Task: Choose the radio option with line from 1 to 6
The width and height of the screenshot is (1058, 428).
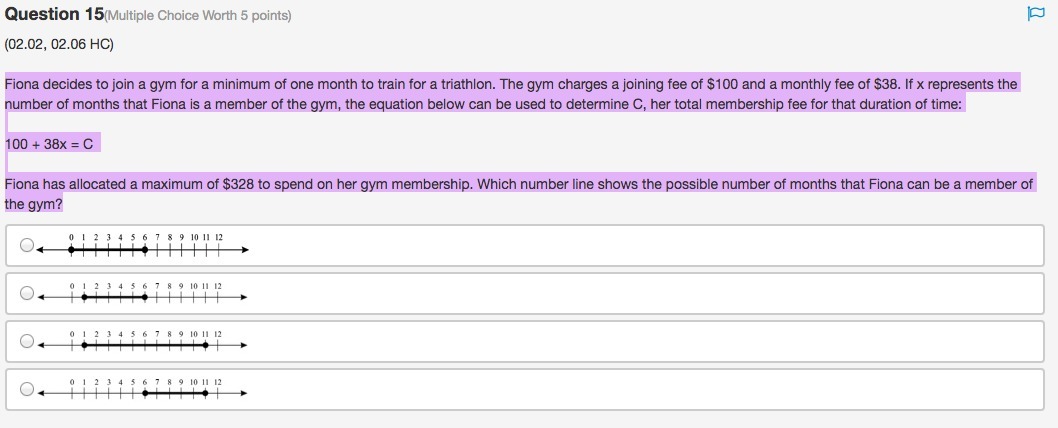Action: tap(26, 293)
